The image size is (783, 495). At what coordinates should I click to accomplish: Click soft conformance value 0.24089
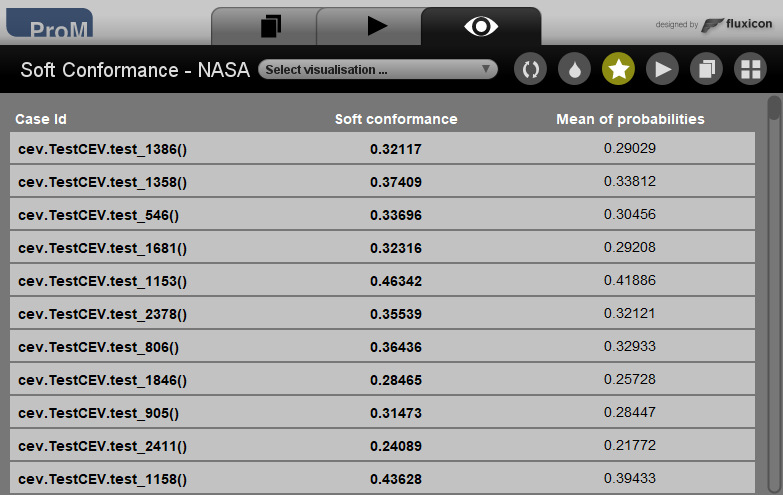(x=396, y=446)
